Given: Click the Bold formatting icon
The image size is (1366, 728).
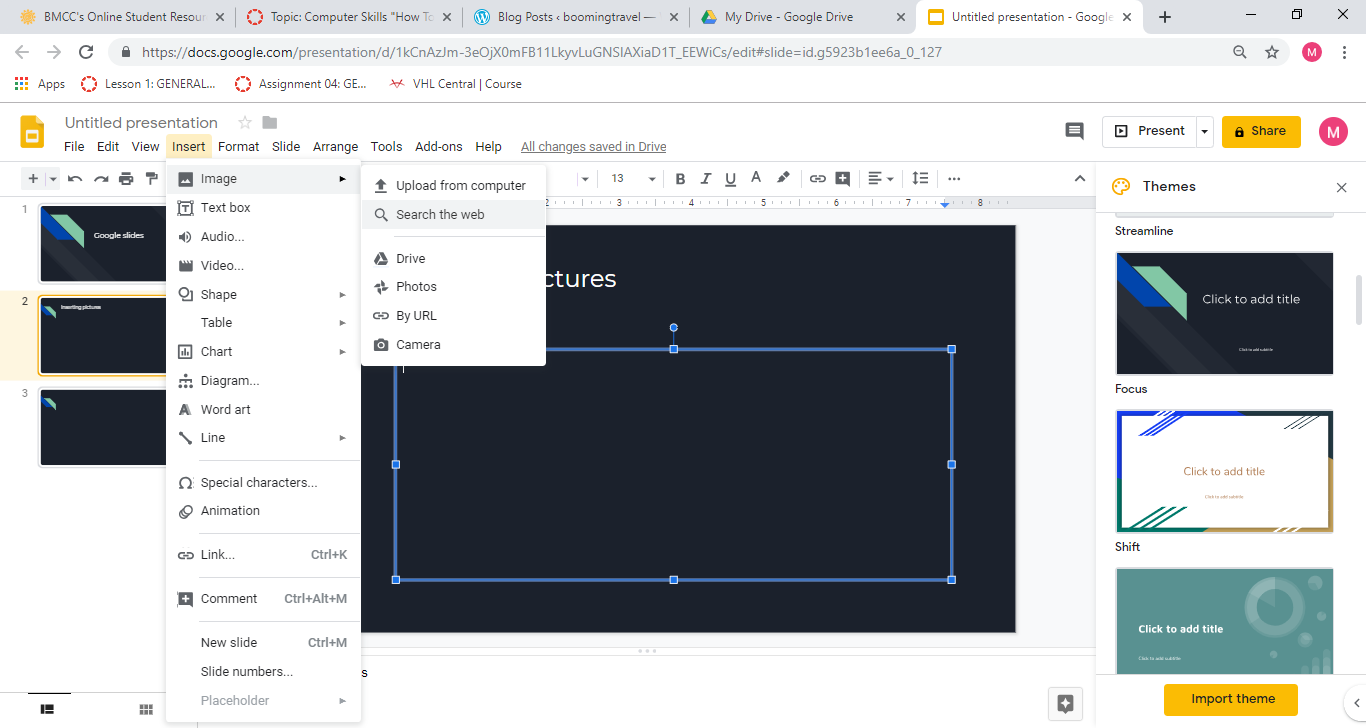Looking at the screenshot, I should pyautogui.click(x=680, y=179).
